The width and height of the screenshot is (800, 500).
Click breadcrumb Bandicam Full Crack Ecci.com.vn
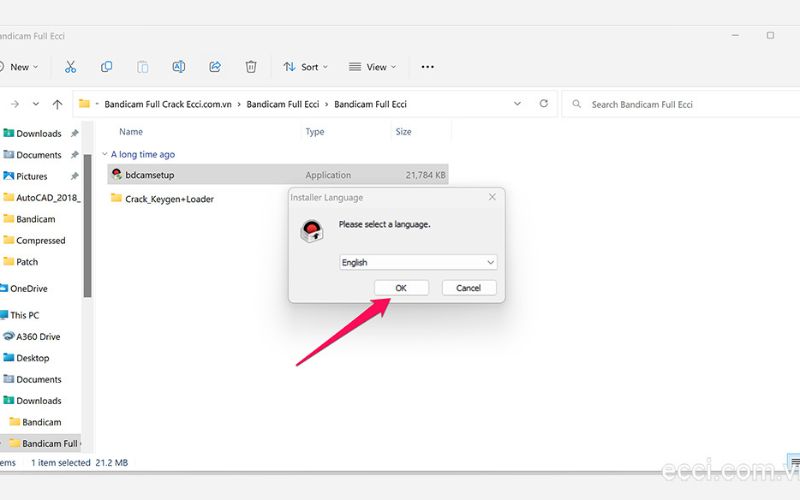click(168, 104)
